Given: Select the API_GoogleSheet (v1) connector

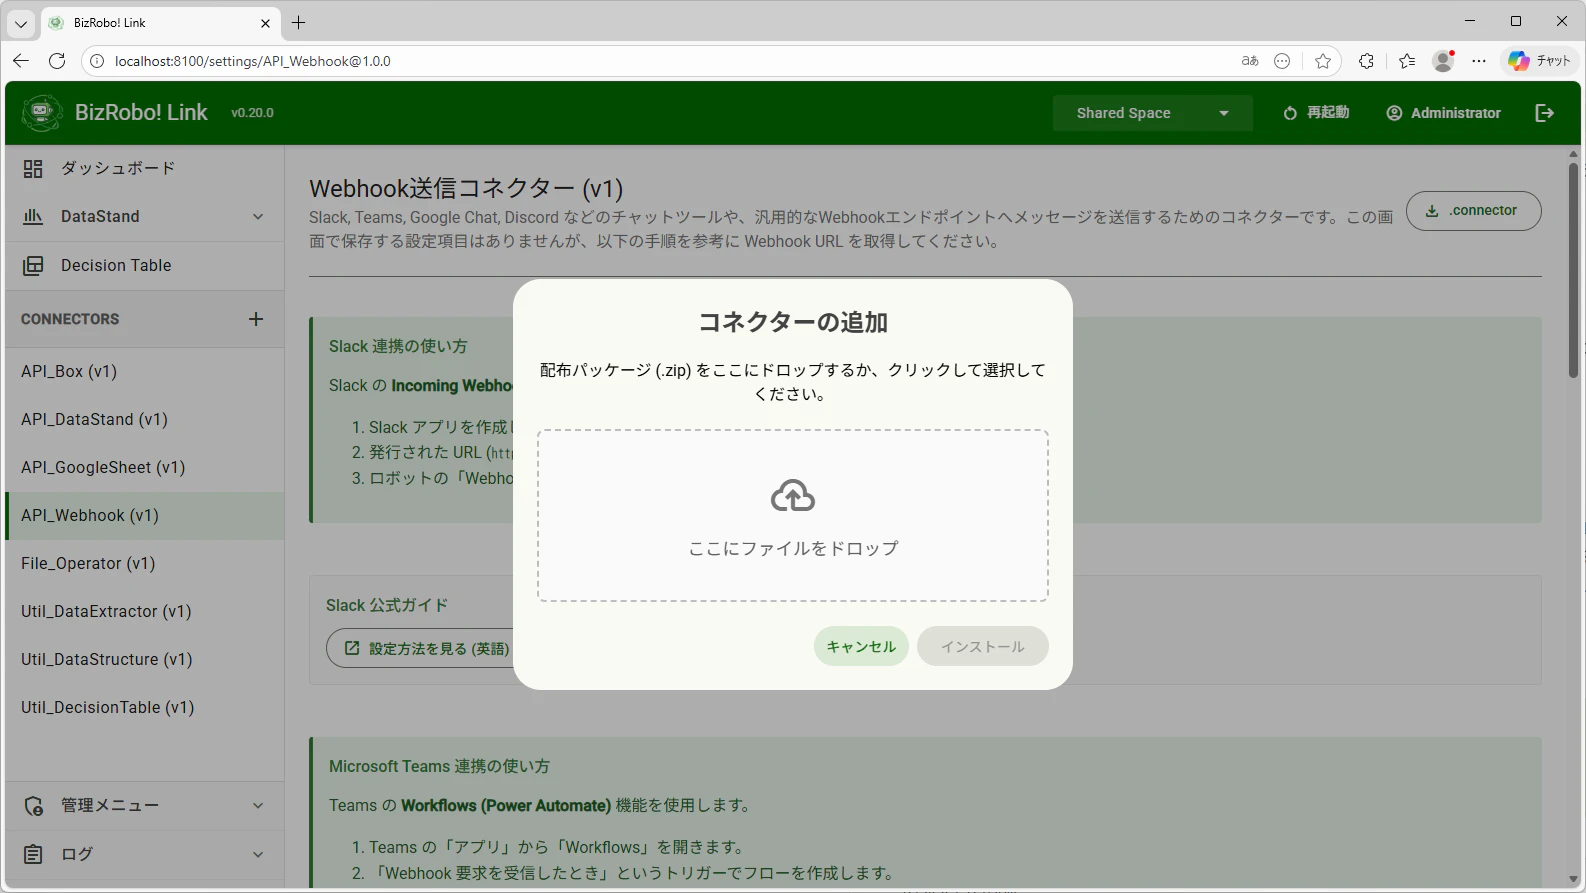Looking at the screenshot, I should (145, 468).
